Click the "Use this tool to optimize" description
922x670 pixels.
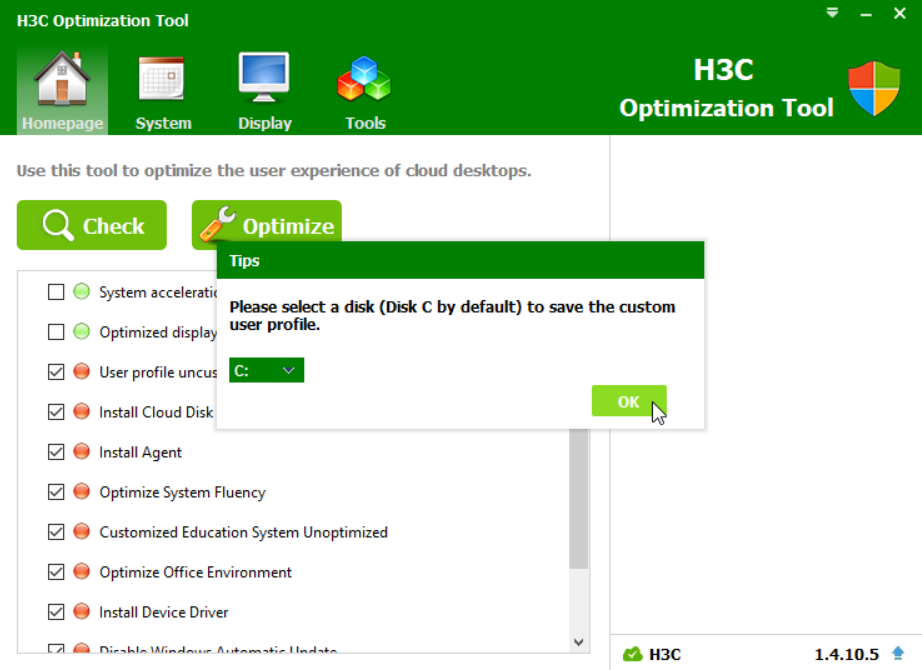(x=274, y=171)
